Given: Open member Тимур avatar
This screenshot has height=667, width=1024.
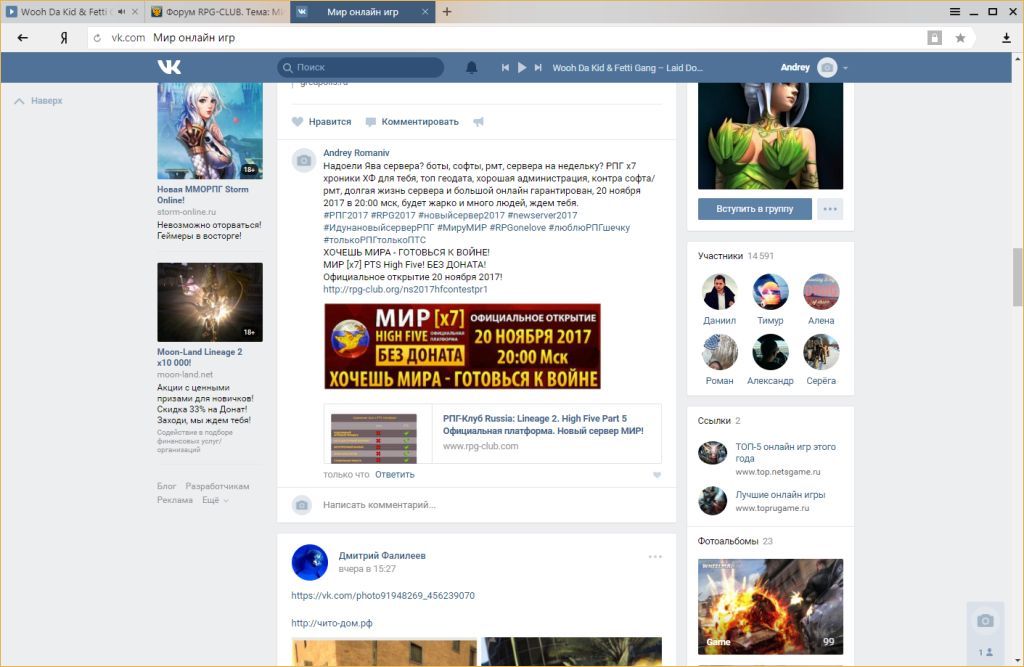Looking at the screenshot, I should (x=771, y=291).
